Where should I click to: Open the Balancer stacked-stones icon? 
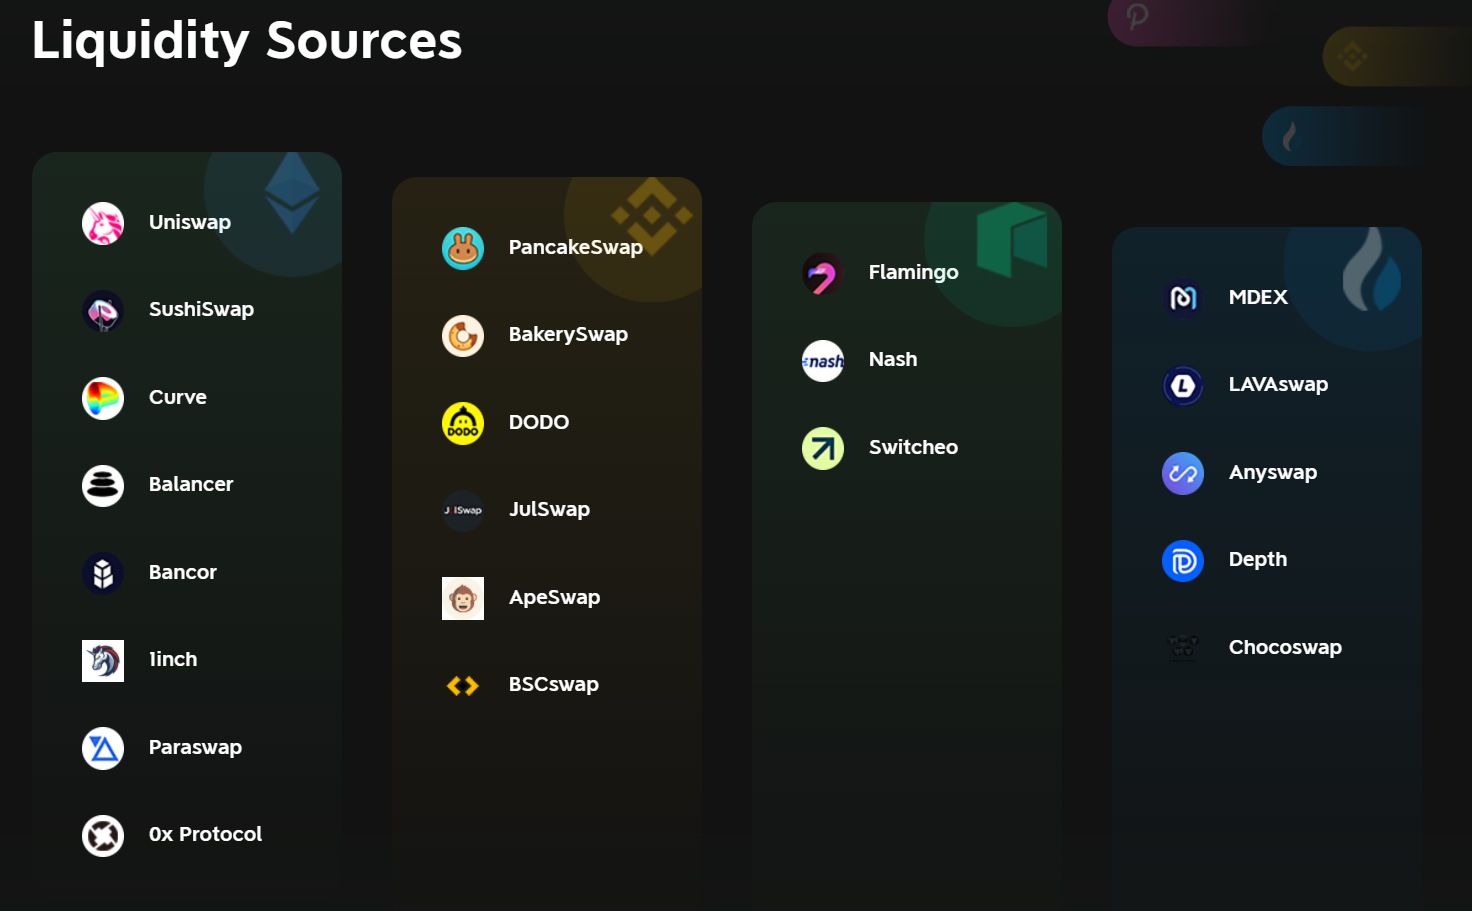103,486
